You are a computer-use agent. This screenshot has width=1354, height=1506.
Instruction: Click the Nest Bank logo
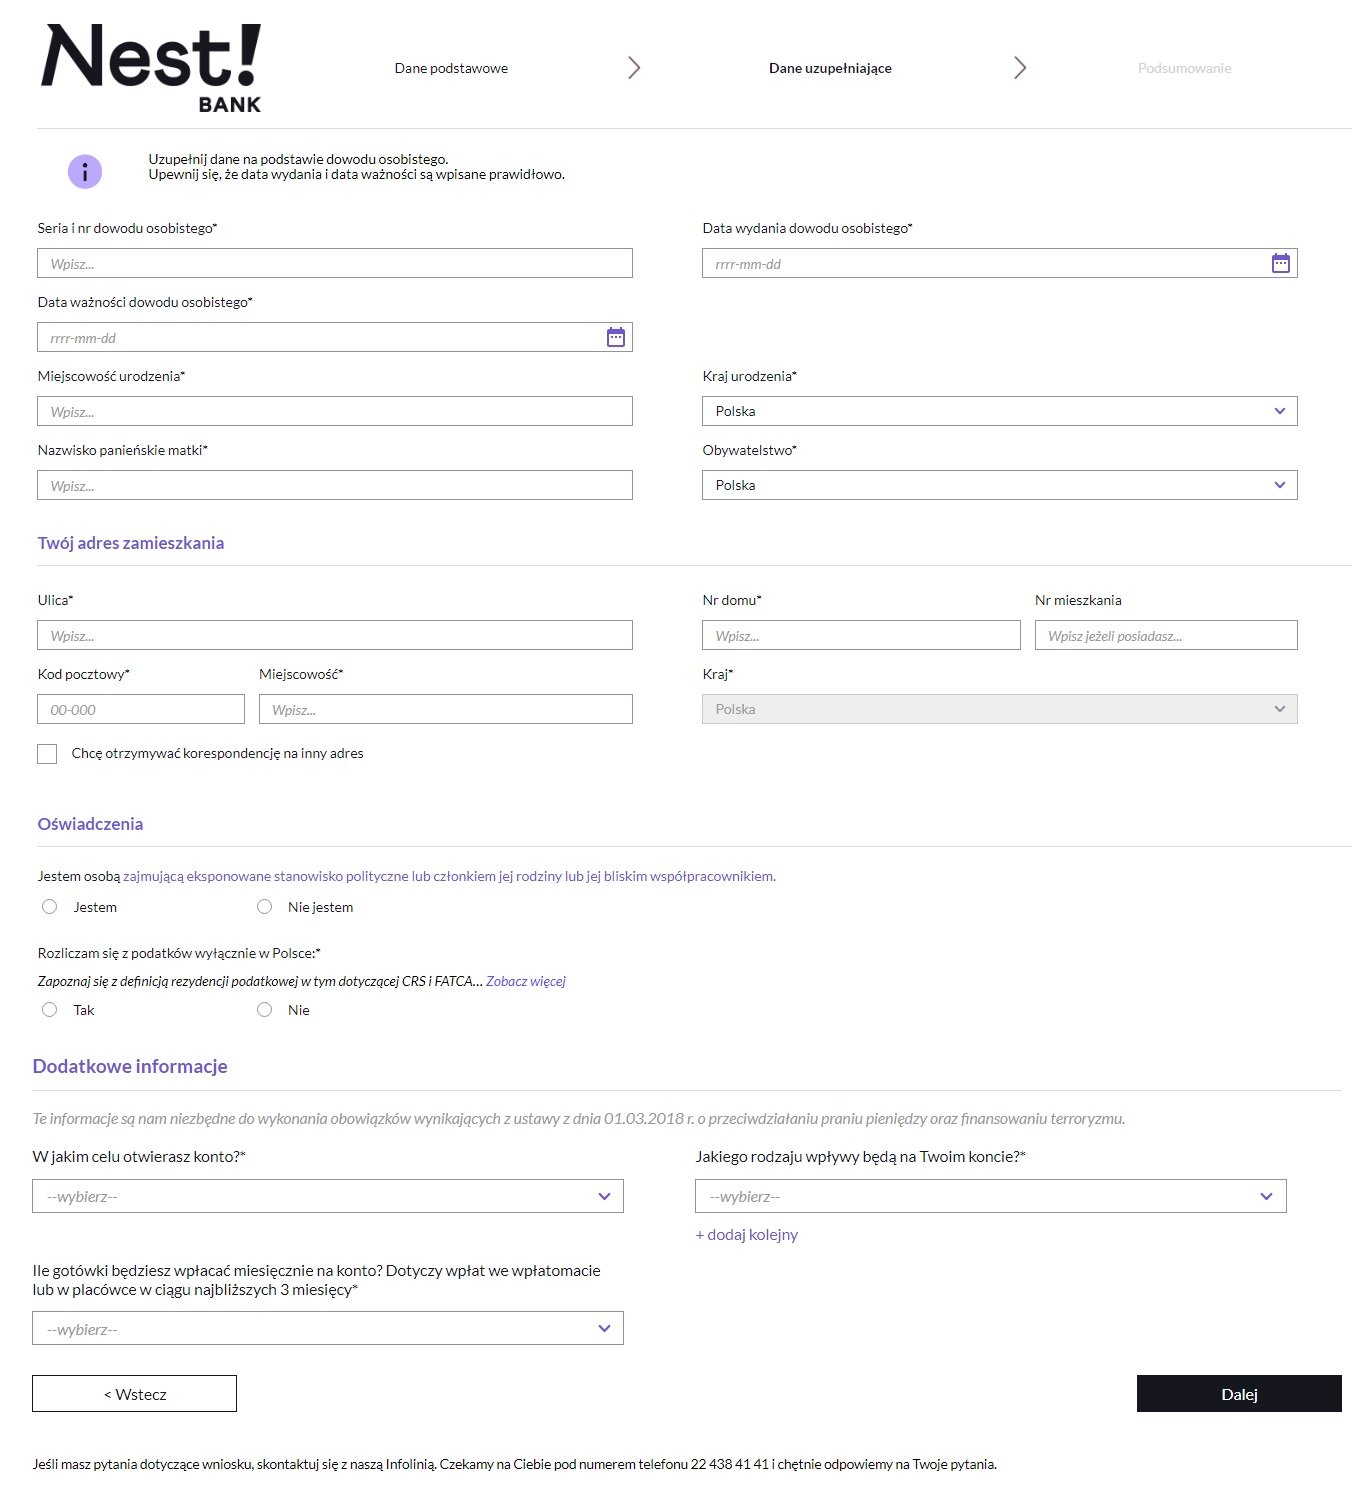(x=151, y=68)
